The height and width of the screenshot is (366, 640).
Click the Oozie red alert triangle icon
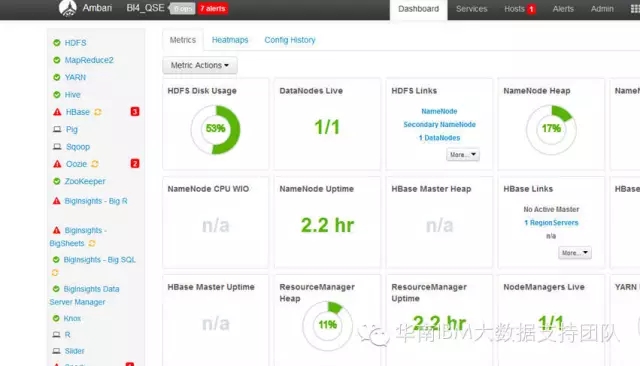(x=57, y=164)
